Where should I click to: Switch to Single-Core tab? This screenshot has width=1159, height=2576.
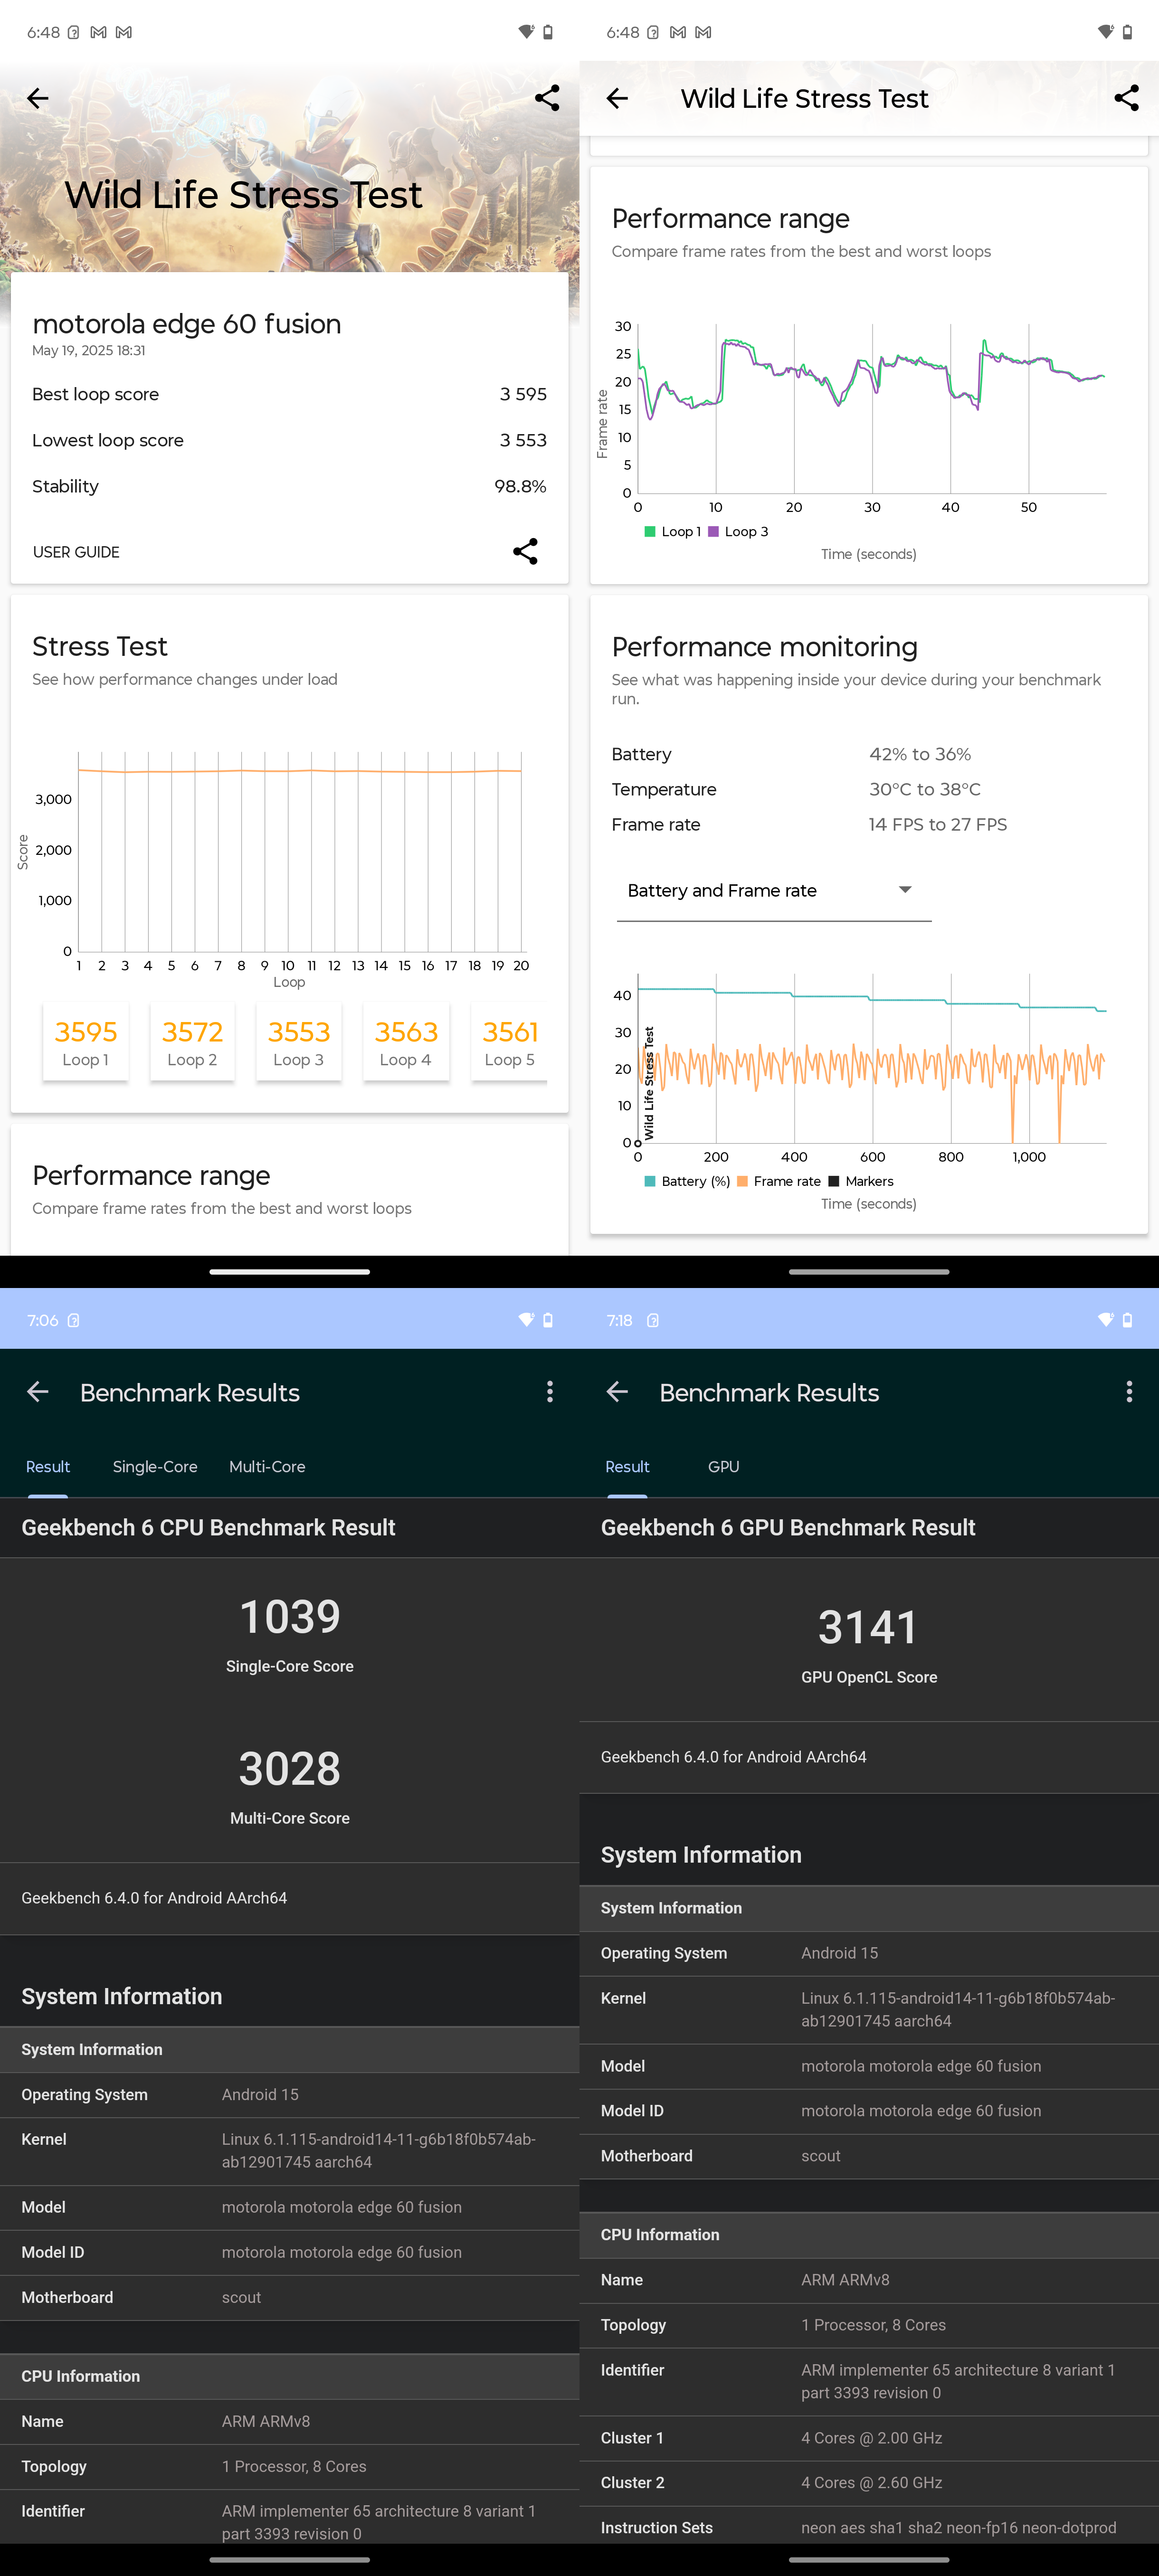pos(155,1466)
